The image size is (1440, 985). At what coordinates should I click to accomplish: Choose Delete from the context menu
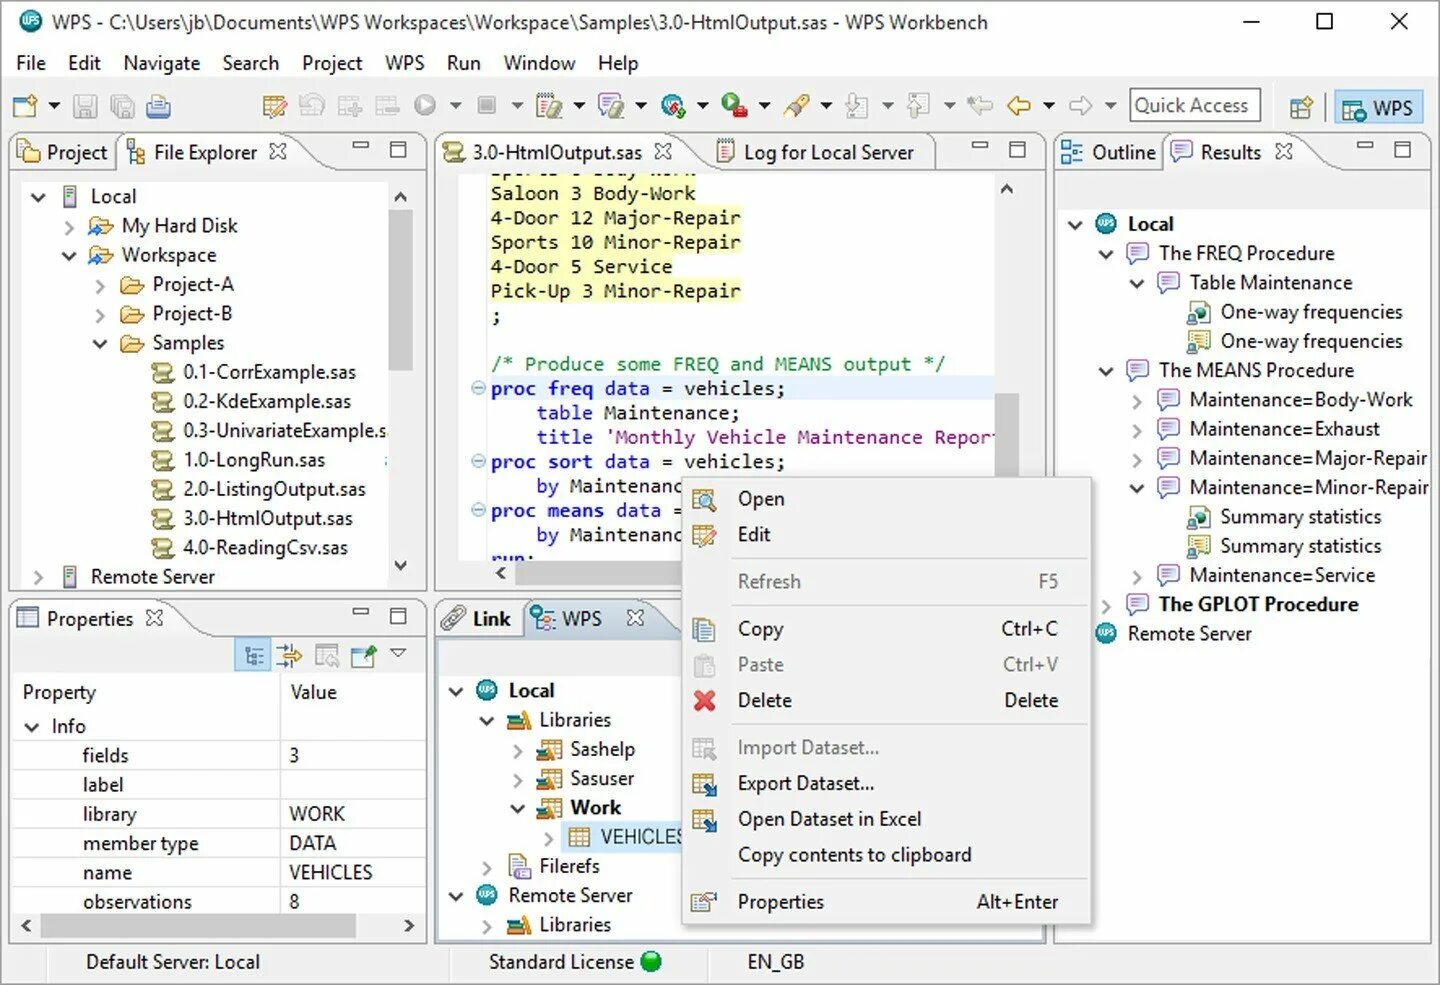pos(886,701)
